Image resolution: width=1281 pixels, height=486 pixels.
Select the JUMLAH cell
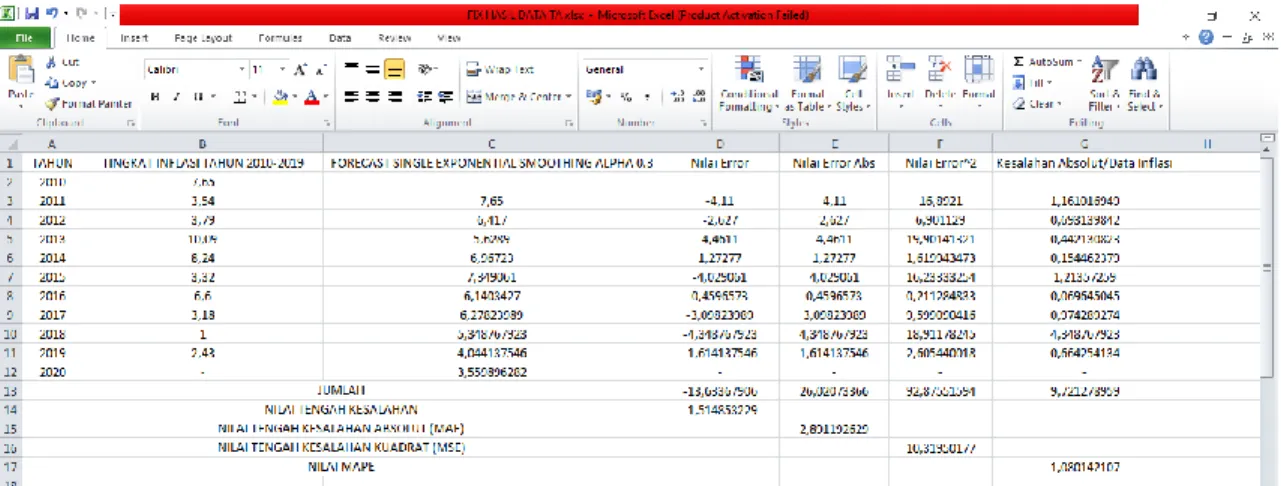(342, 391)
